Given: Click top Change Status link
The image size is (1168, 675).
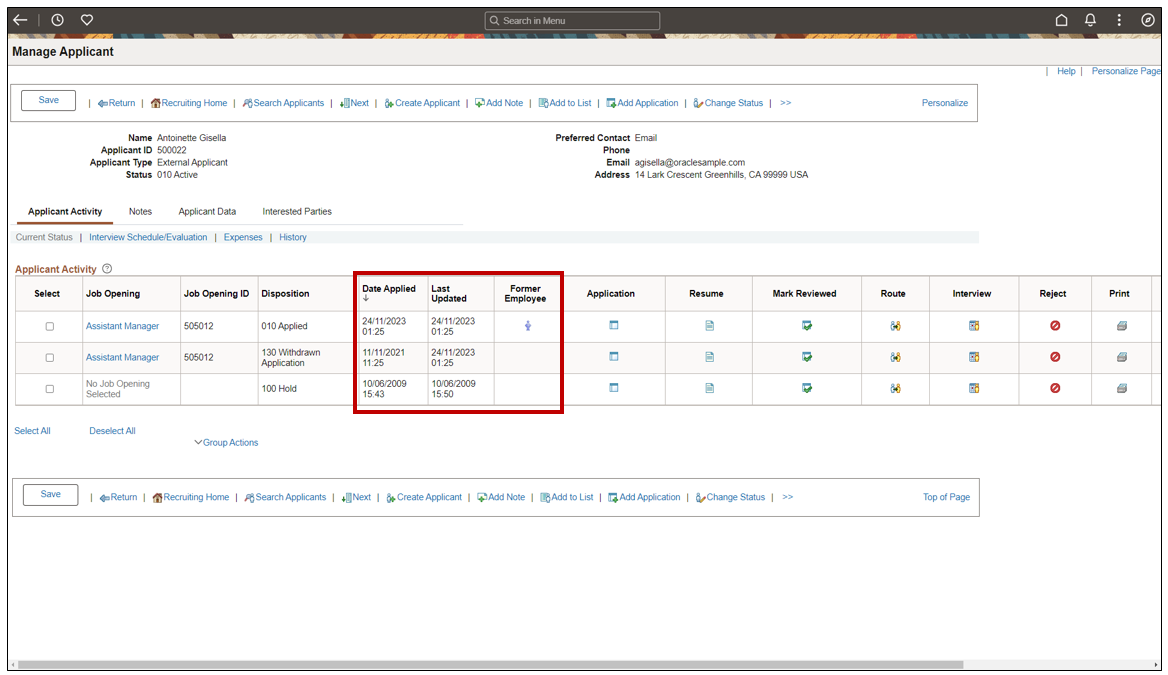Looking at the screenshot, I should coord(728,103).
